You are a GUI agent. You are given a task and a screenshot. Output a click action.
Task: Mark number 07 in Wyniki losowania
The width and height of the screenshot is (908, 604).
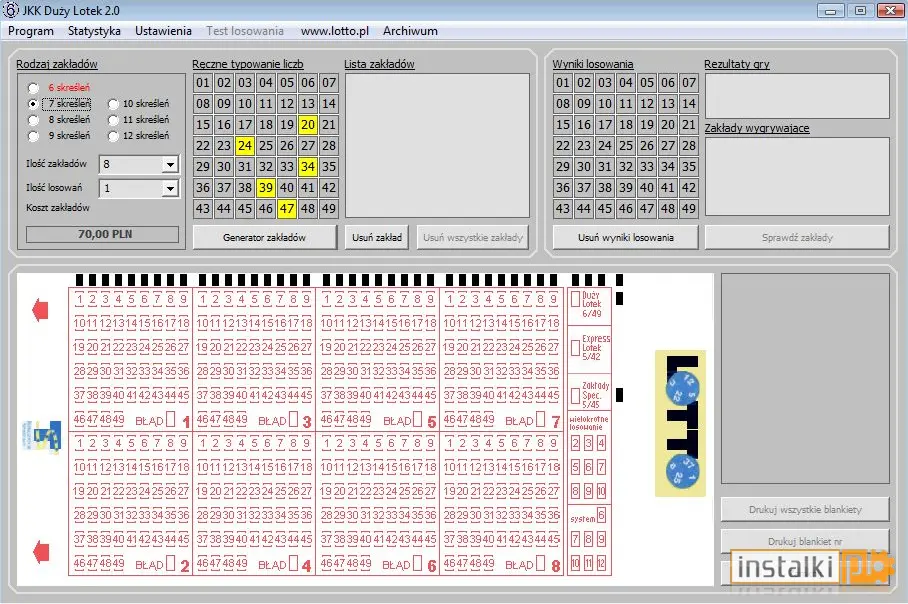pos(689,82)
